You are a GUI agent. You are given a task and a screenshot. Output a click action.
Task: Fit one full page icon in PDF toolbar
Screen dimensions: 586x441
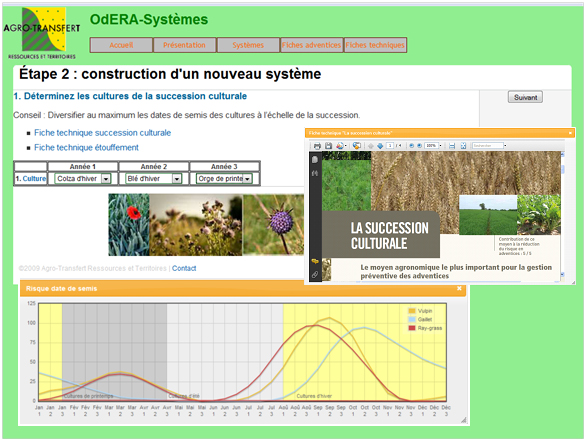(463, 146)
